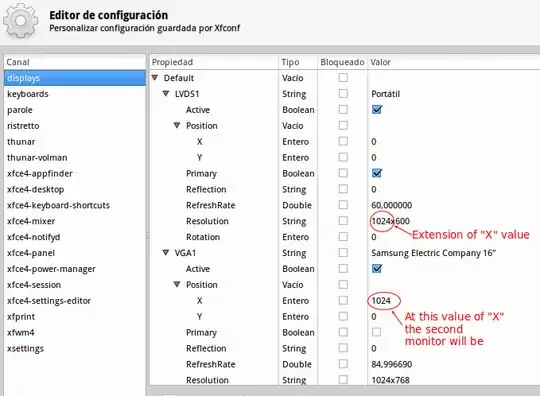Collapse Position under LVDS1
The height and width of the screenshot is (396, 540).
pos(177,125)
